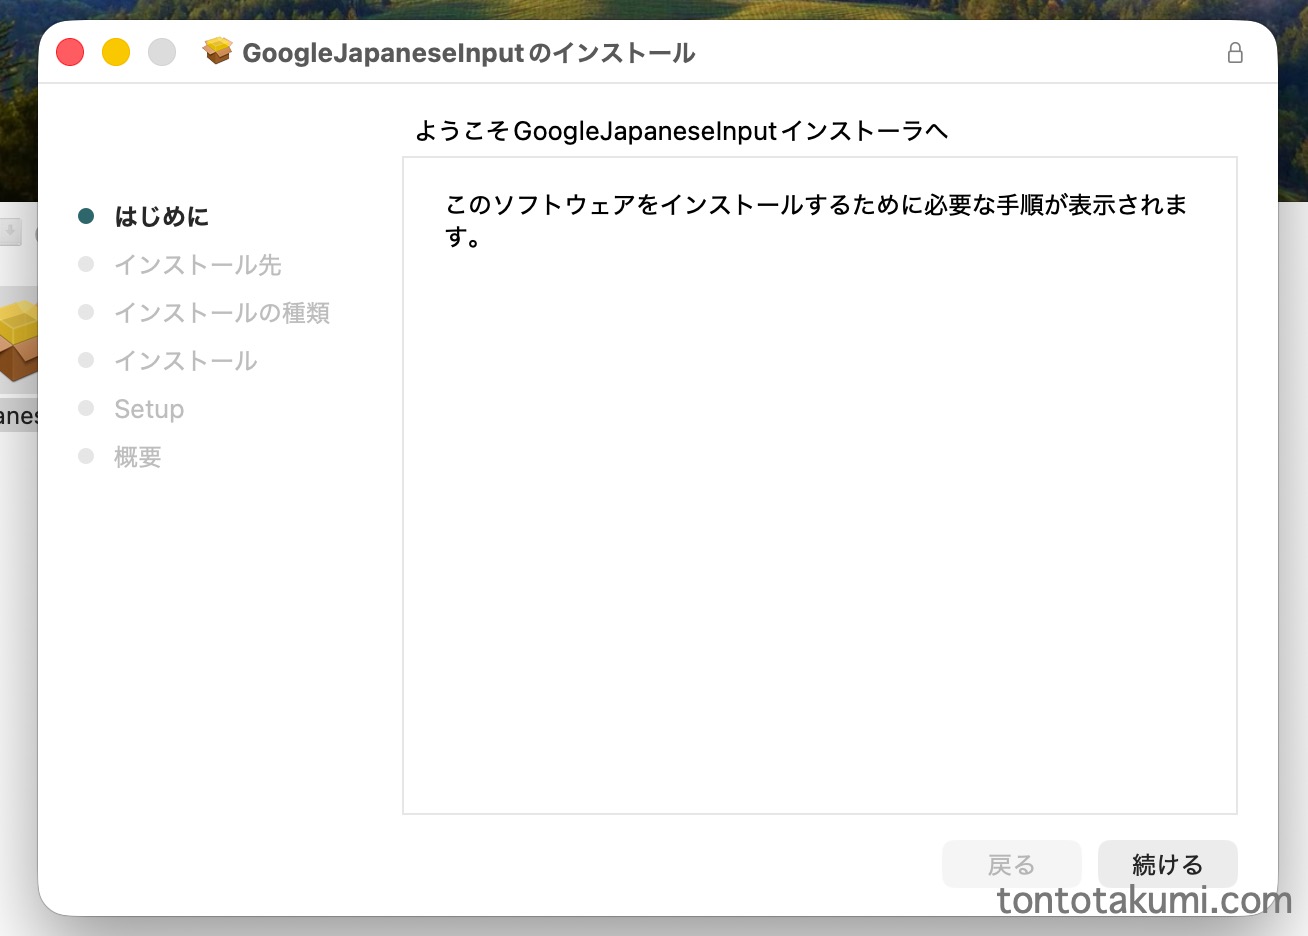Click the GoogleJapaneseInput window title text

pos(468,53)
